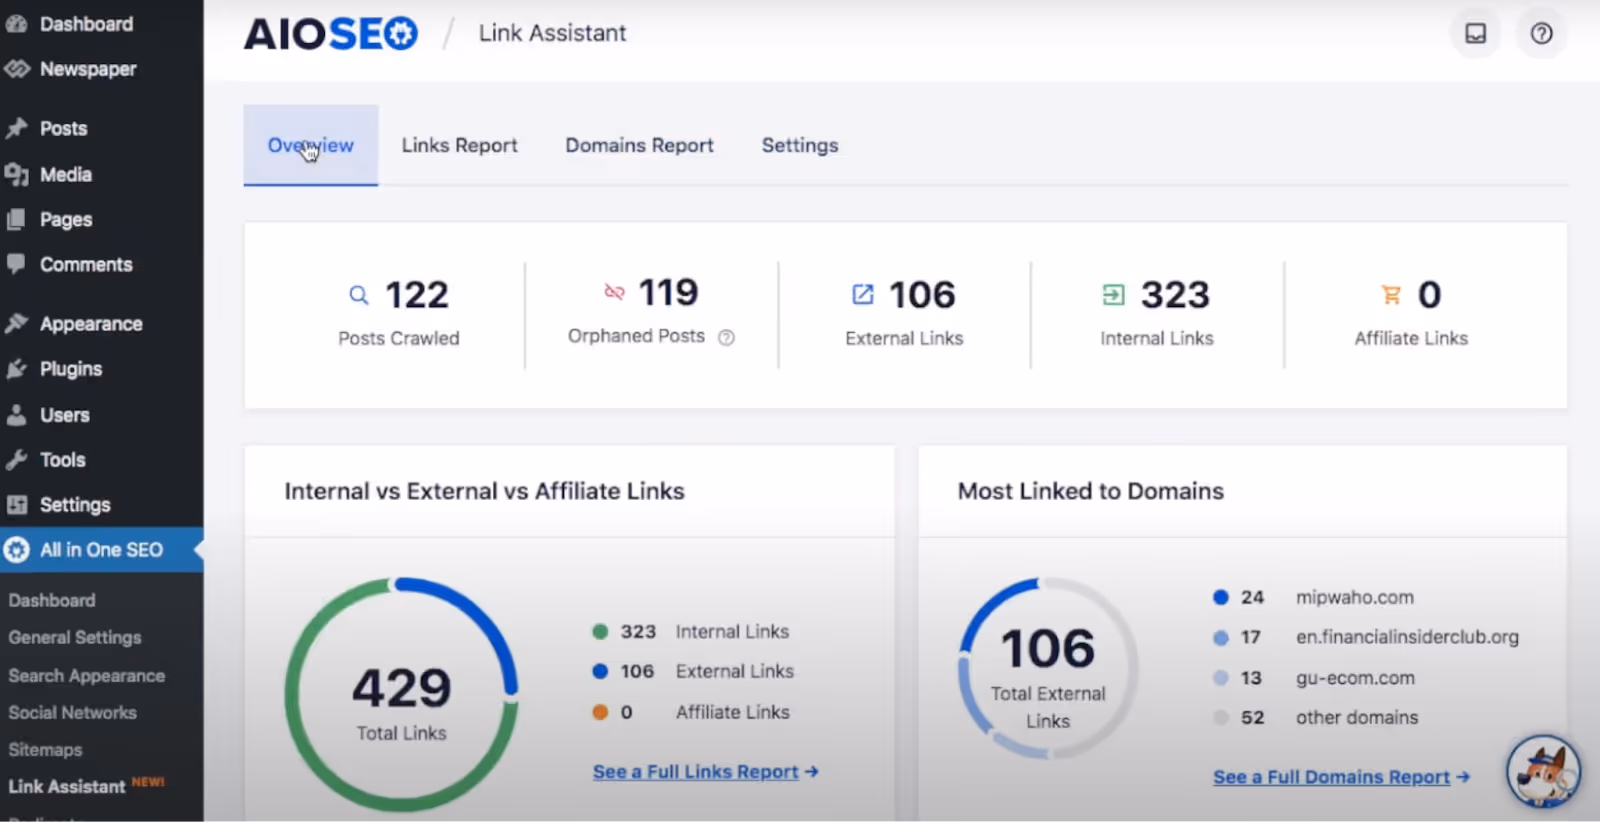Viewport: 1600px width, 822px height.
Task: Click the Posts pin icon in sidebar
Action: coord(16,128)
